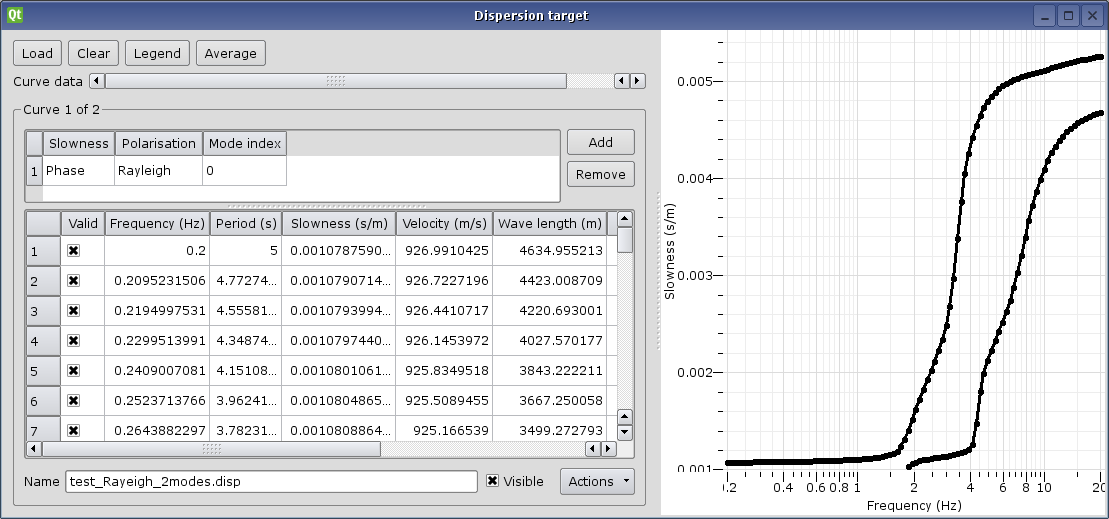Uncheck Valid for row 4

pyautogui.click(x=73, y=341)
